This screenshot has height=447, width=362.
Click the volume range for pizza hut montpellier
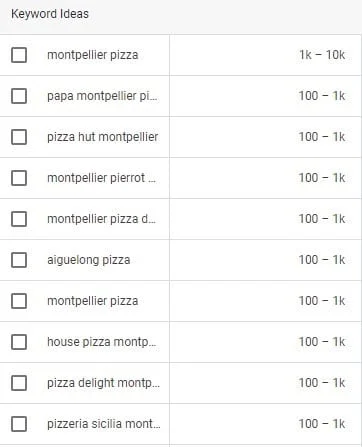click(322, 137)
